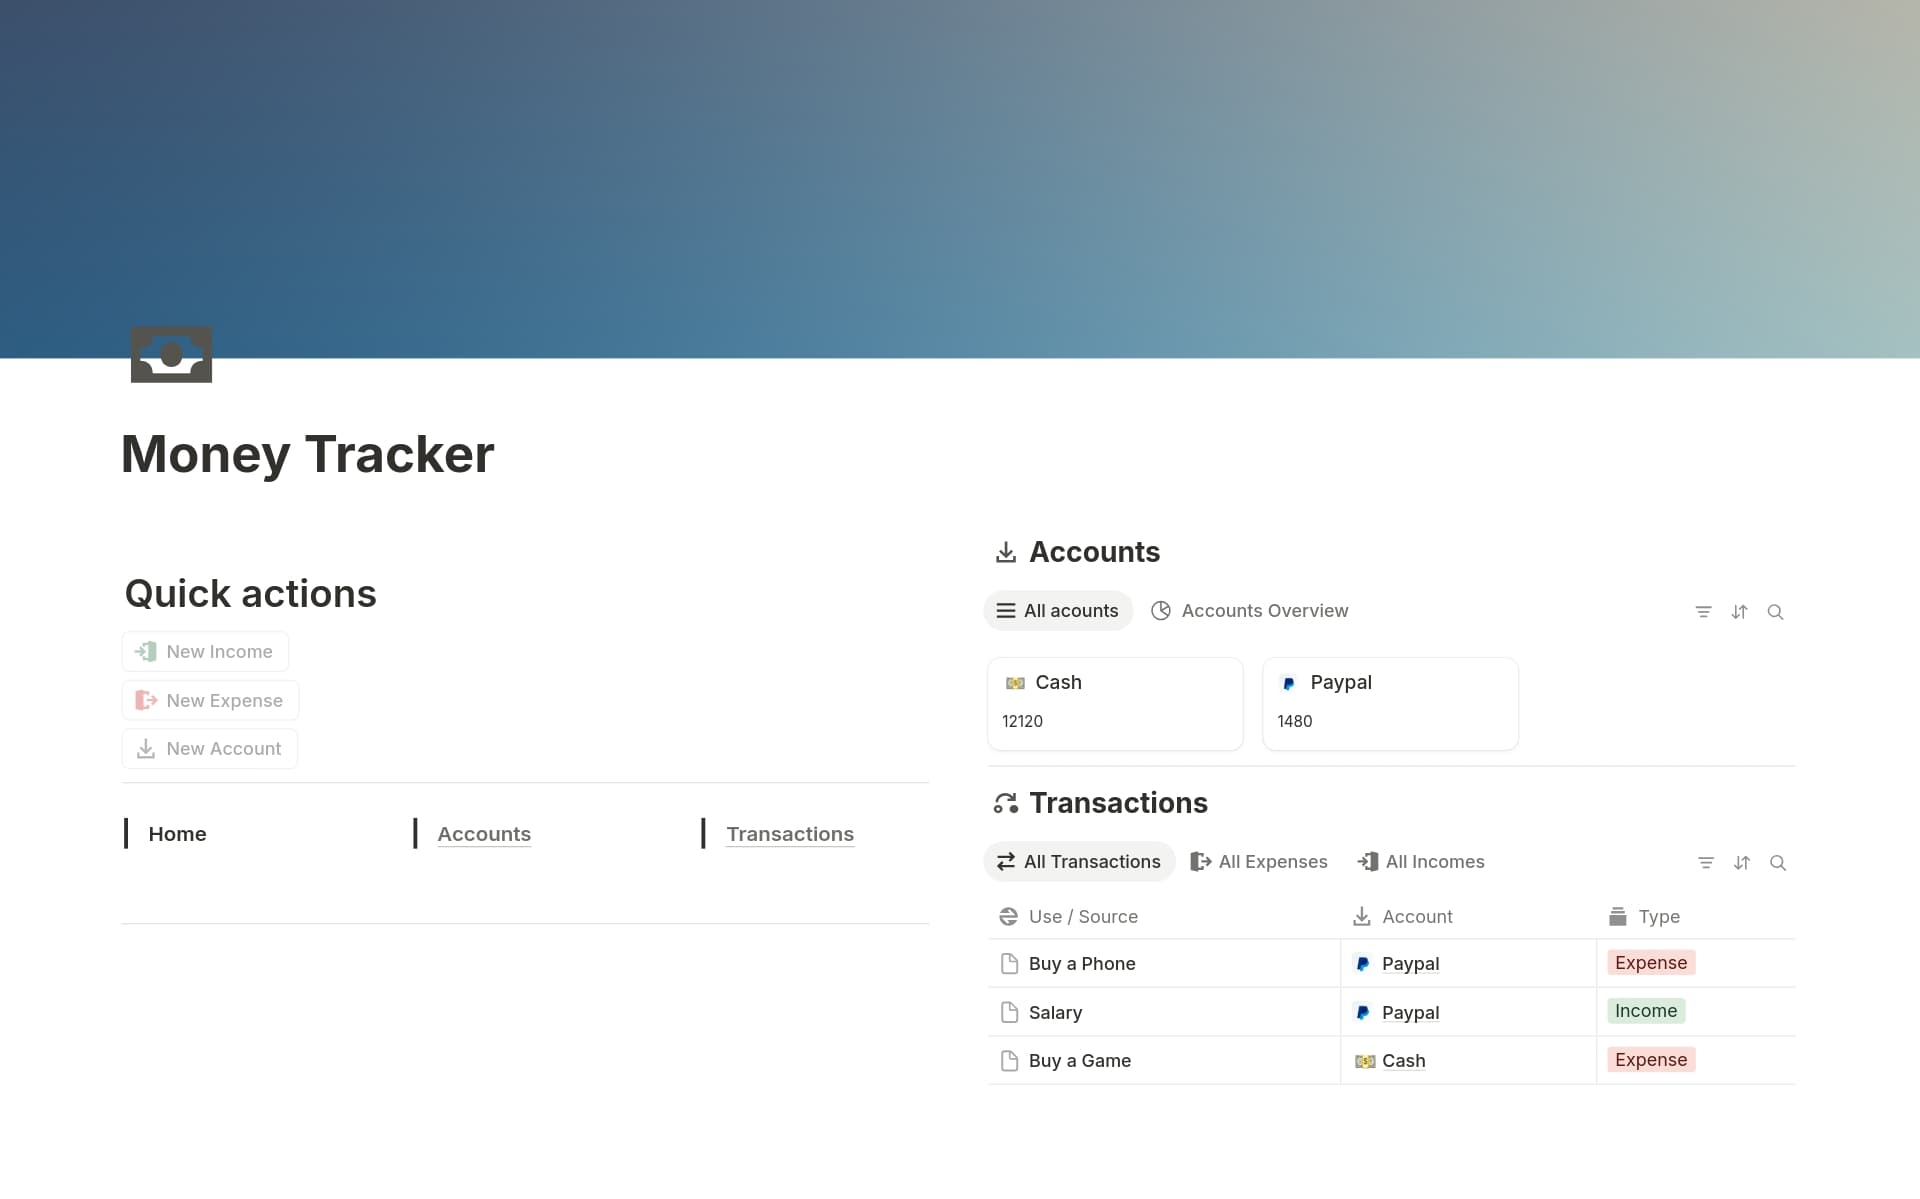Open the Account column header menu

point(1417,916)
